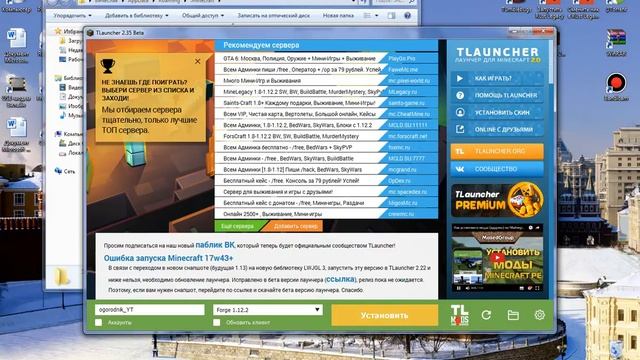Open 'Помощь TLauncher' menu item
The image size is (640, 360).
[x=497, y=96]
